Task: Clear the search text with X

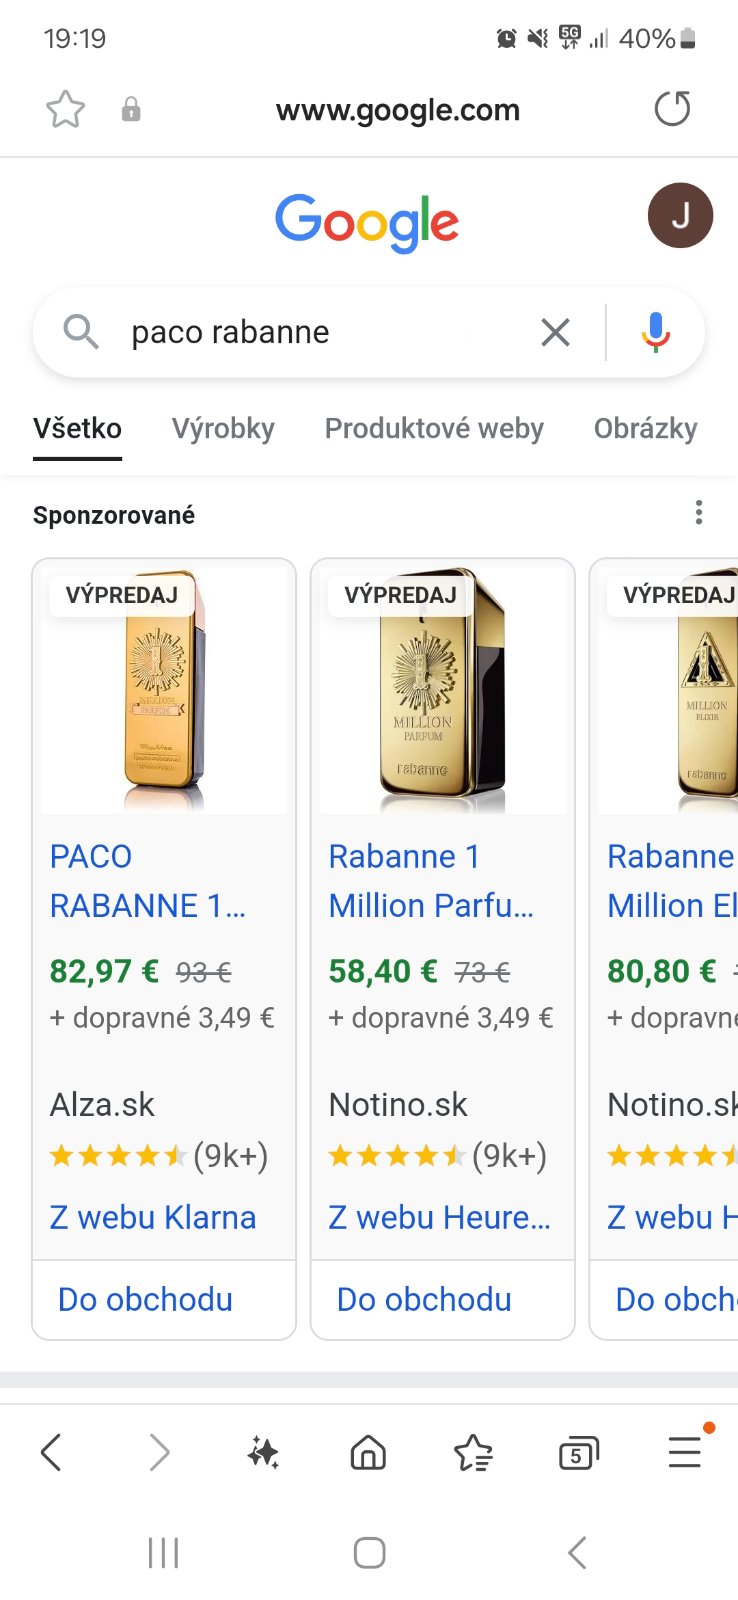Action: coord(555,332)
